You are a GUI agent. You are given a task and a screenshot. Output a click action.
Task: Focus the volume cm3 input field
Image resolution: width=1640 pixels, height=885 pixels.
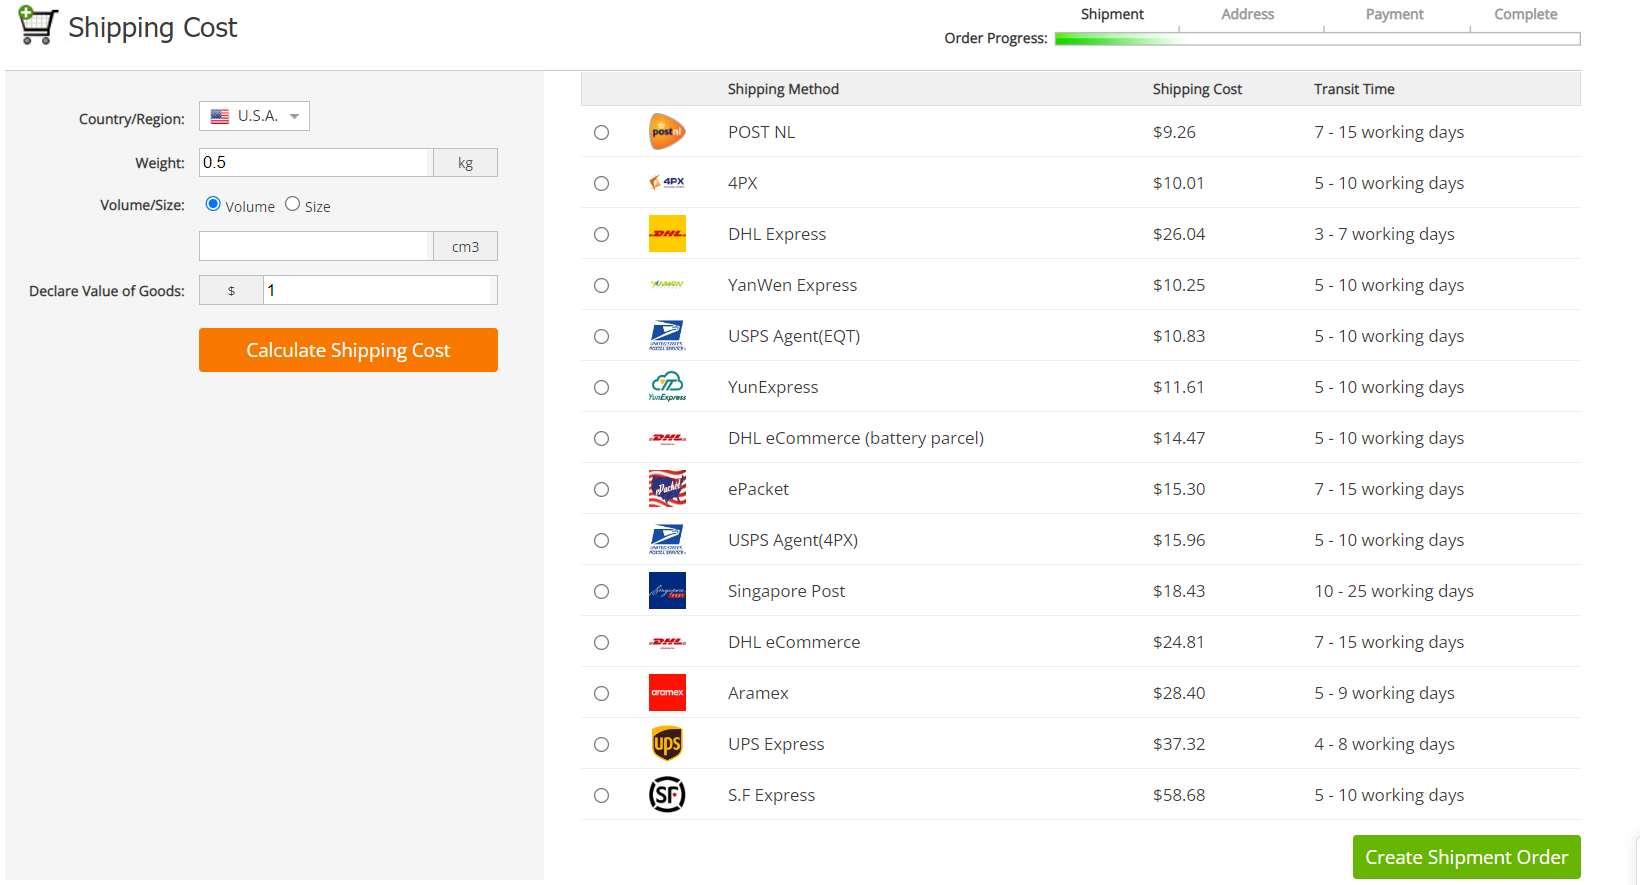(315, 246)
